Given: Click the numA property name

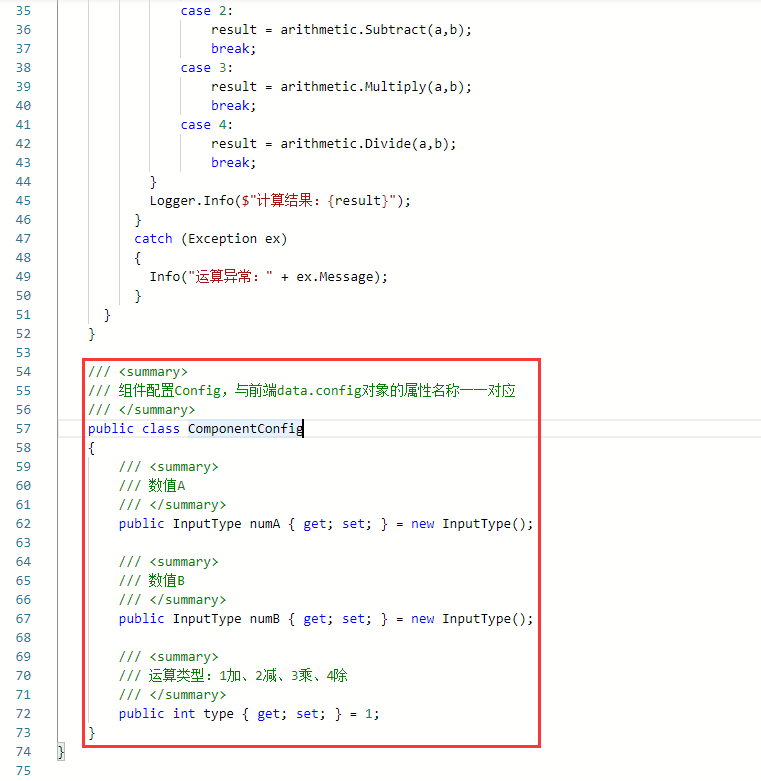Looking at the screenshot, I should click(x=264, y=524).
